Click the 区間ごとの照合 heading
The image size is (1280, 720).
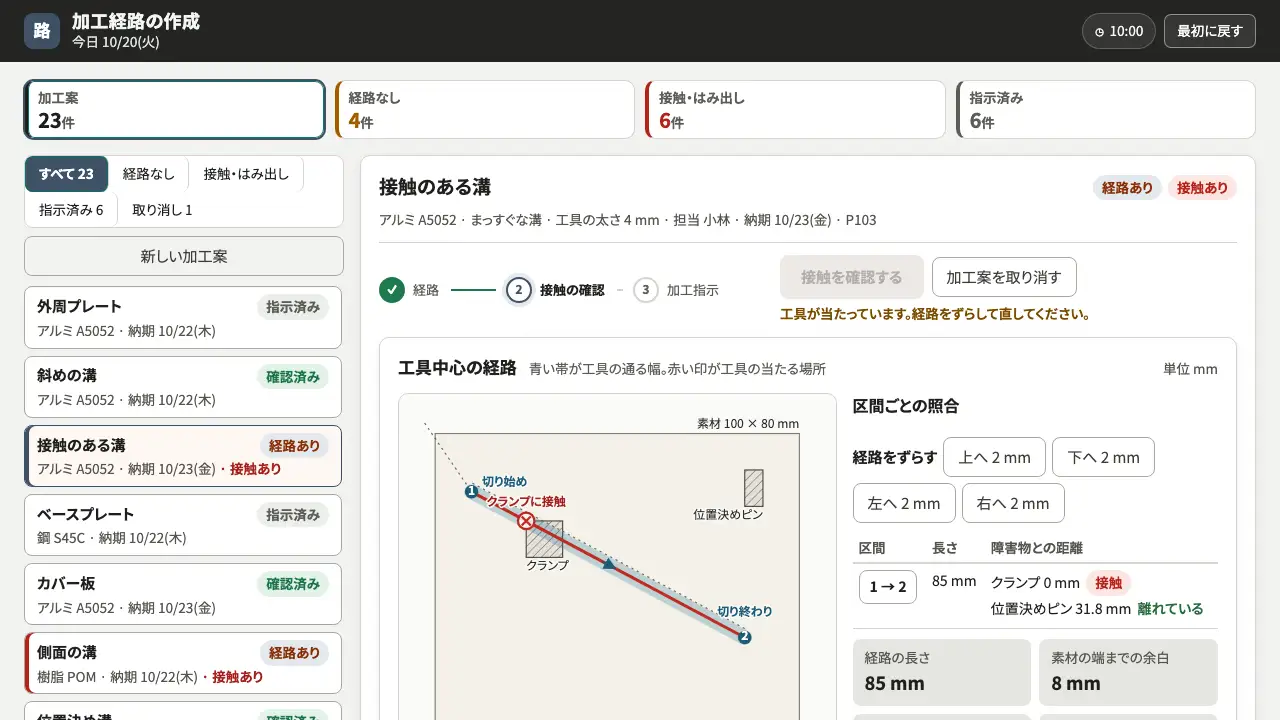coord(906,406)
